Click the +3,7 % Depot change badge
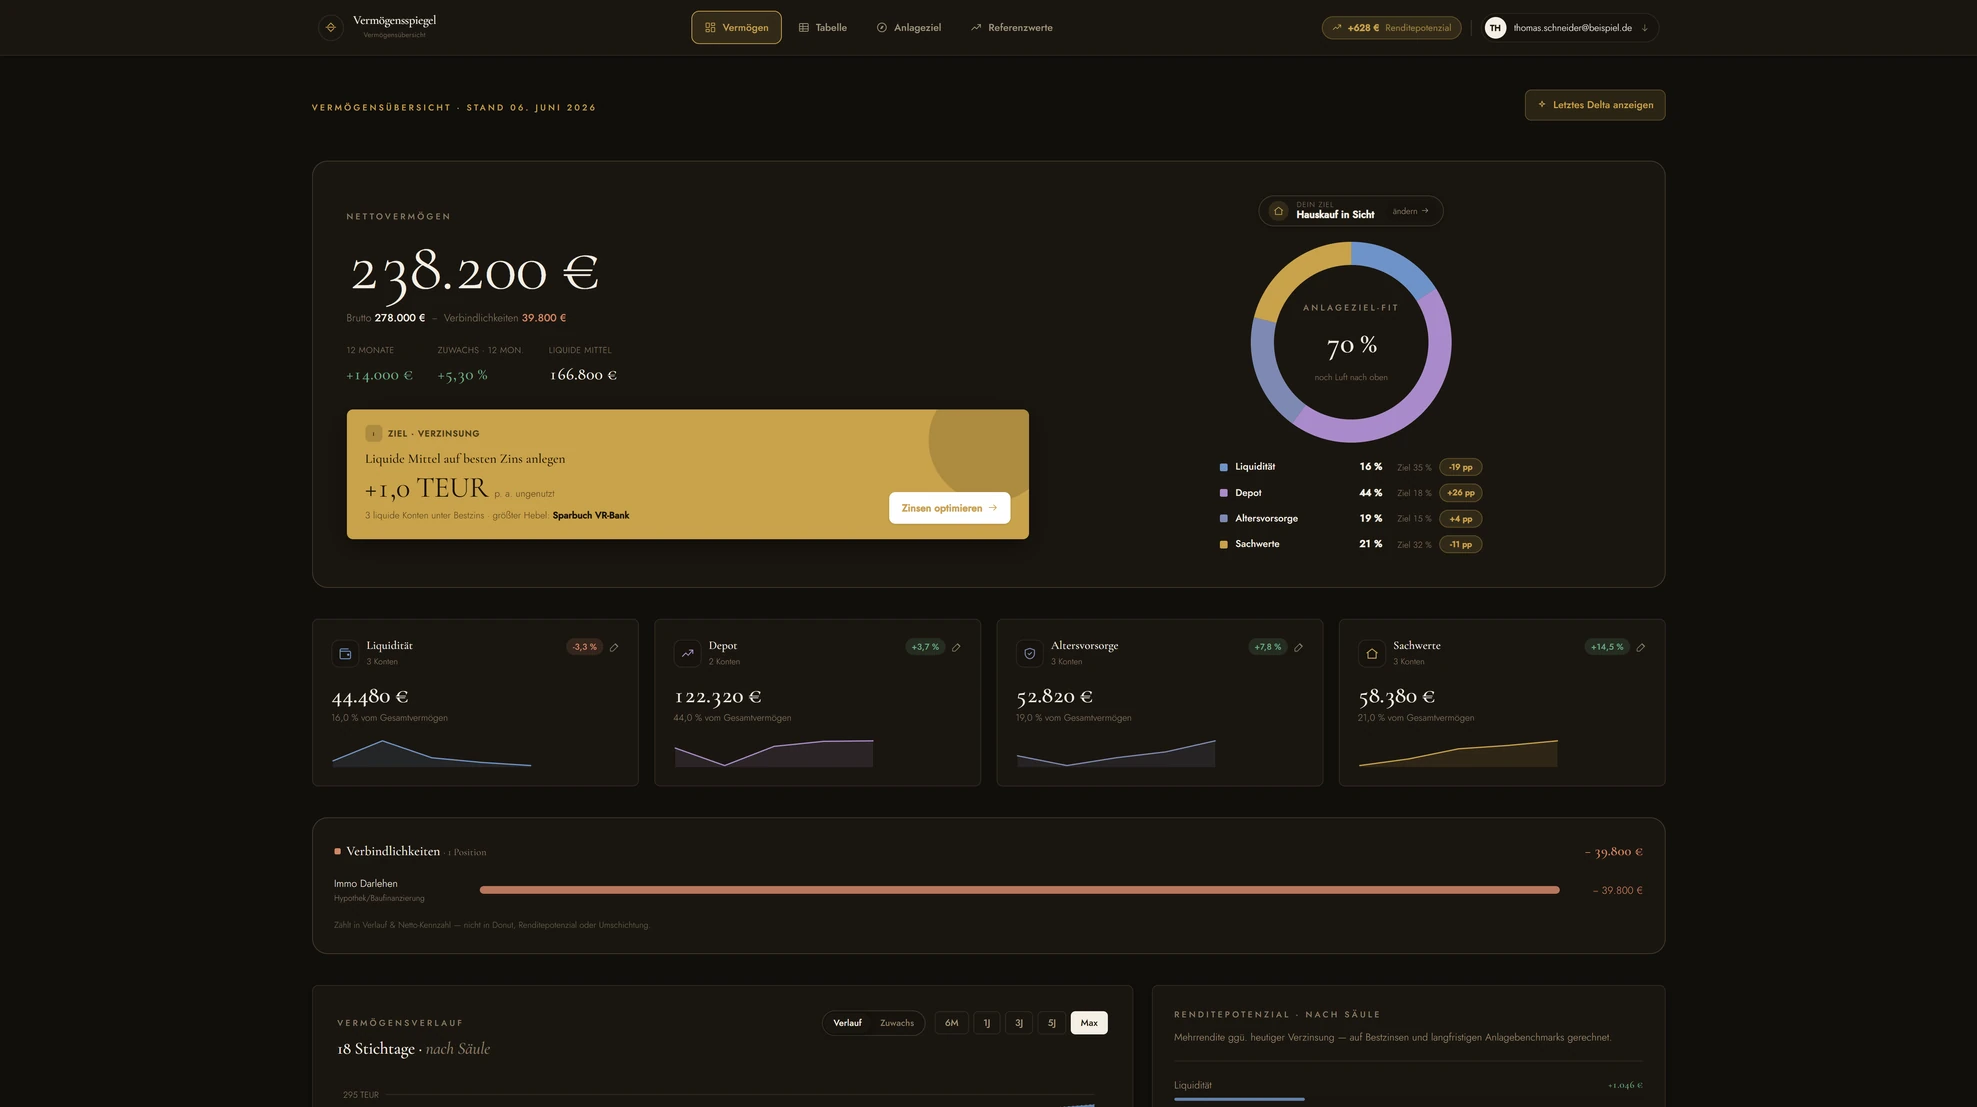 (925, 647)
